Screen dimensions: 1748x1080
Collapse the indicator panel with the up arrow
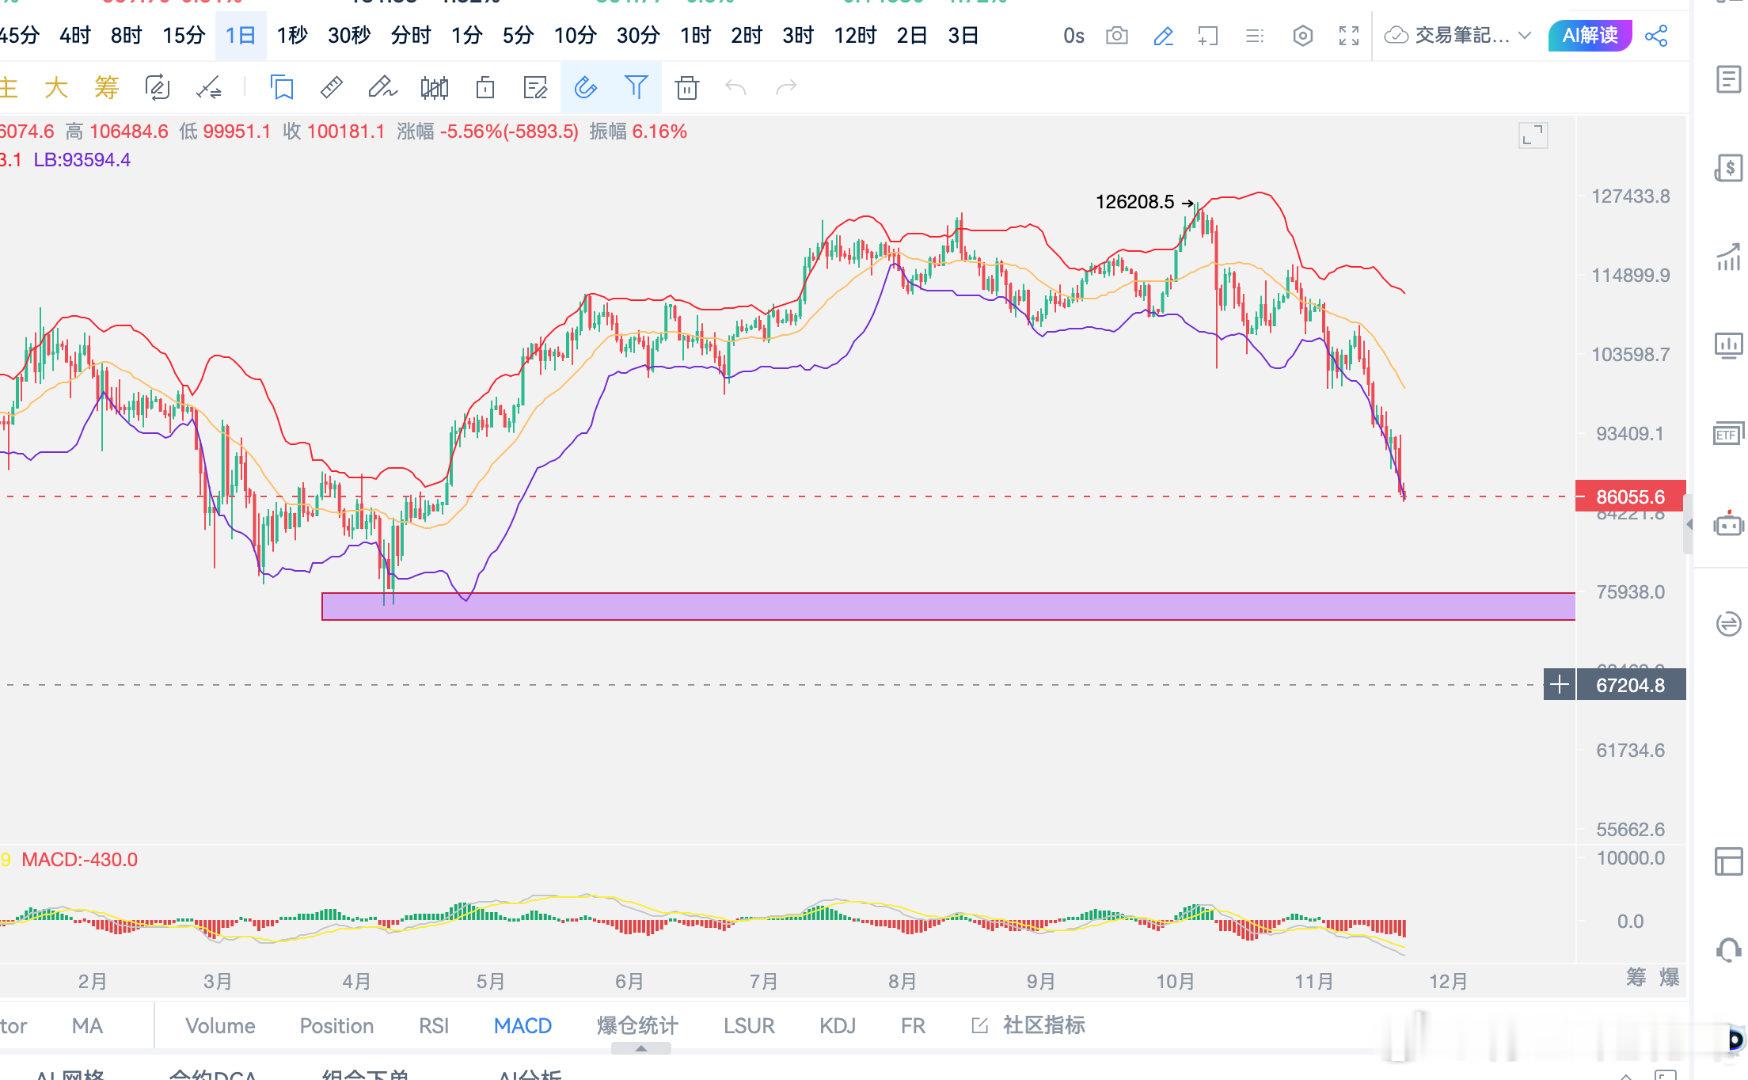click(641, 1049)
